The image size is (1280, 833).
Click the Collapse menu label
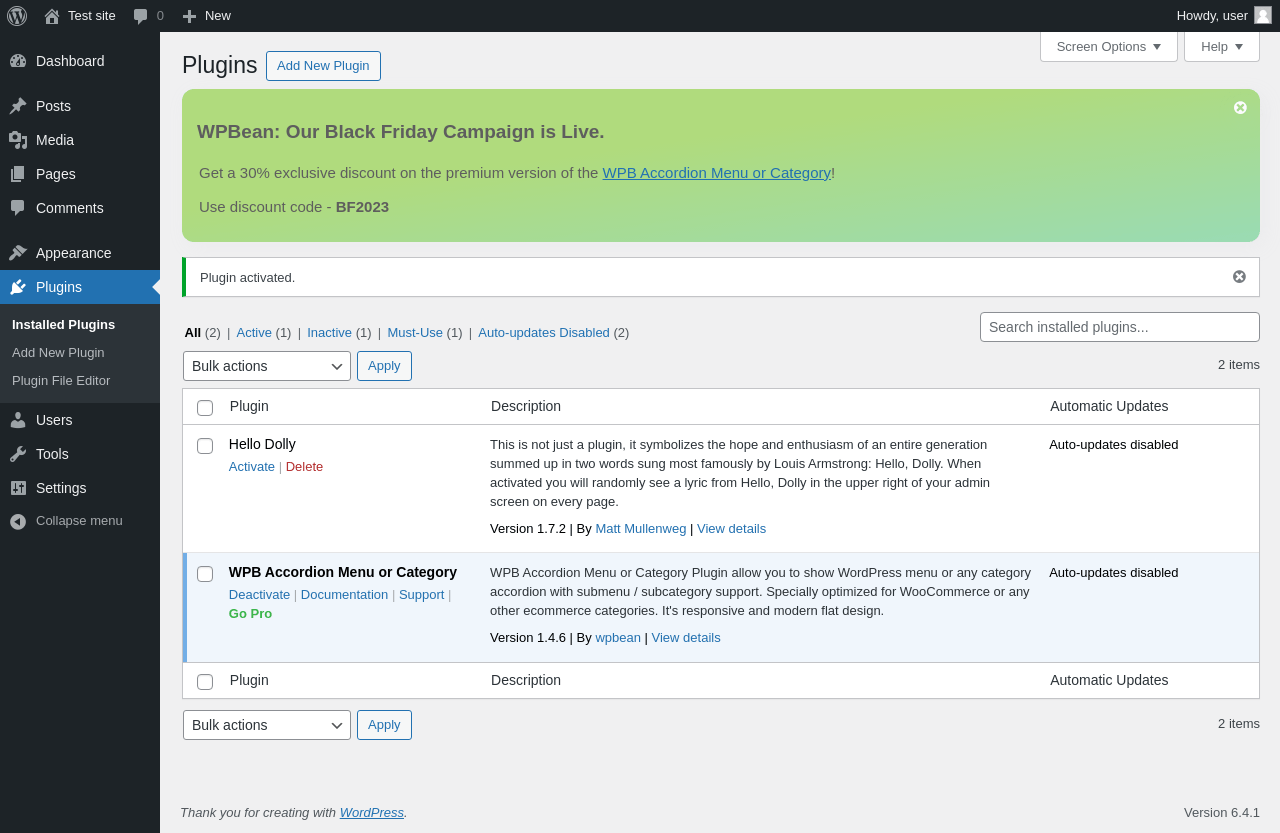[x=79, y=521]
